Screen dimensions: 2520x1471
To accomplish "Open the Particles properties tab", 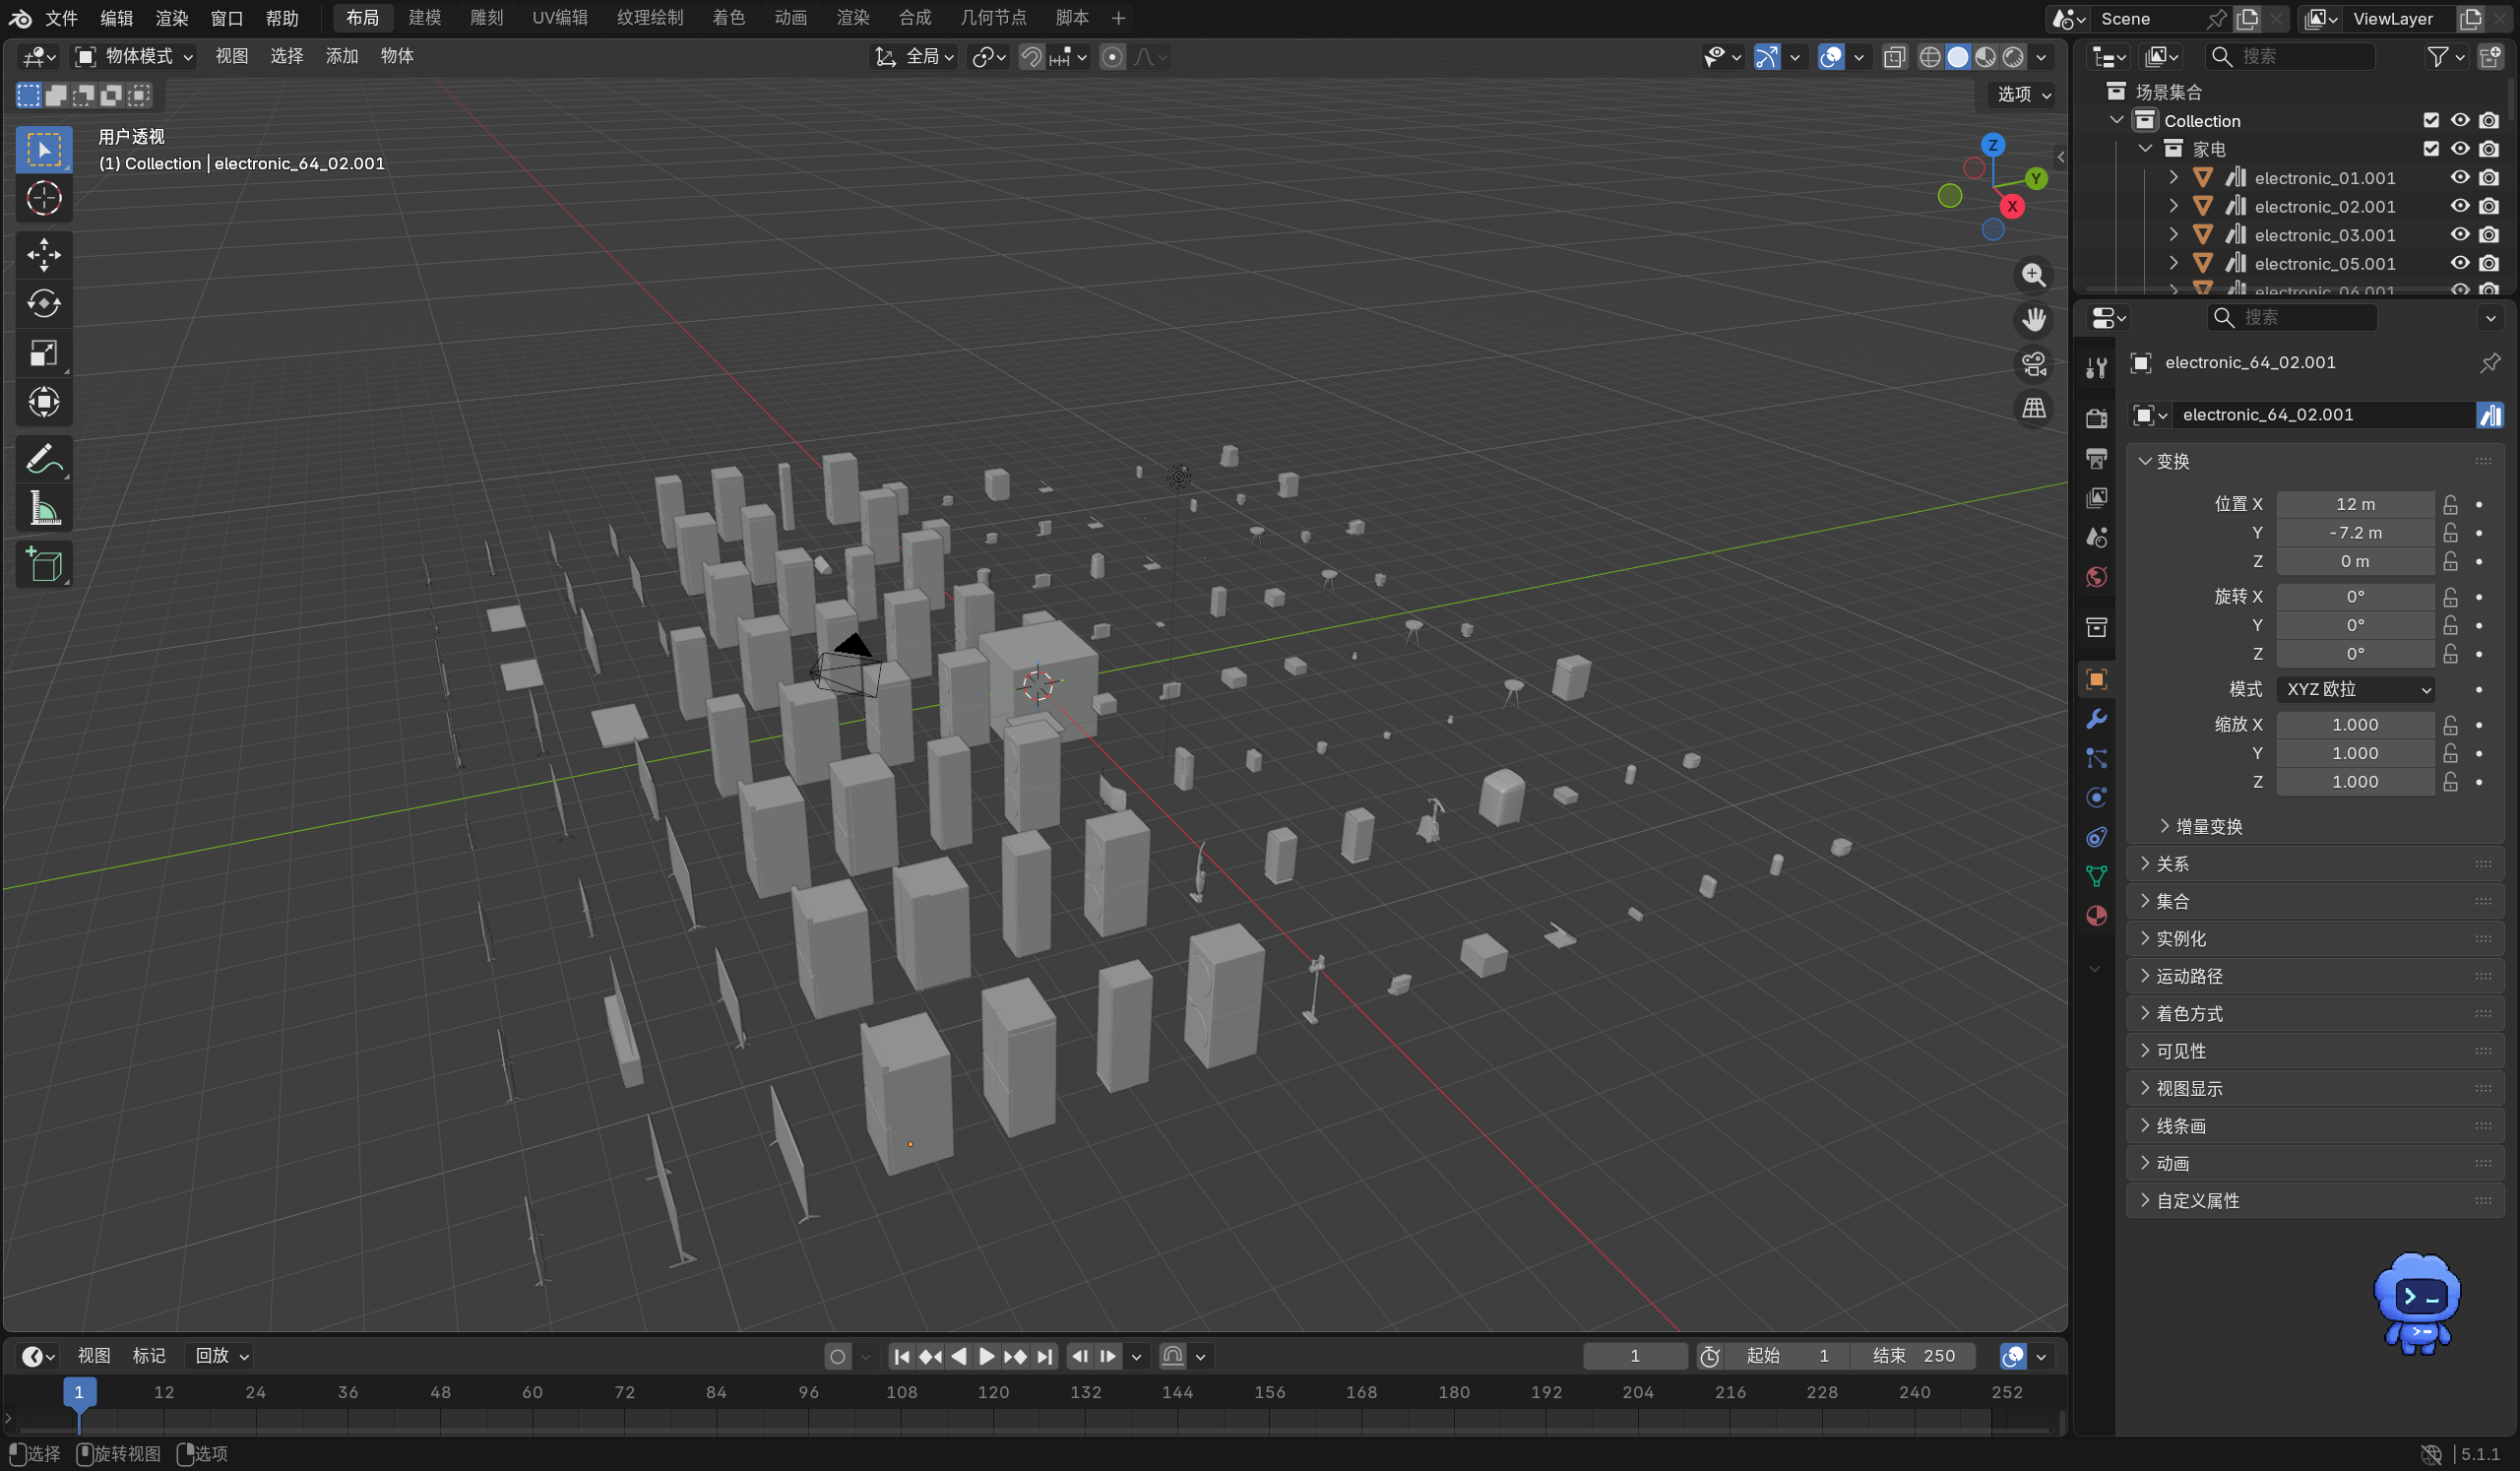I will [2096, 758].
